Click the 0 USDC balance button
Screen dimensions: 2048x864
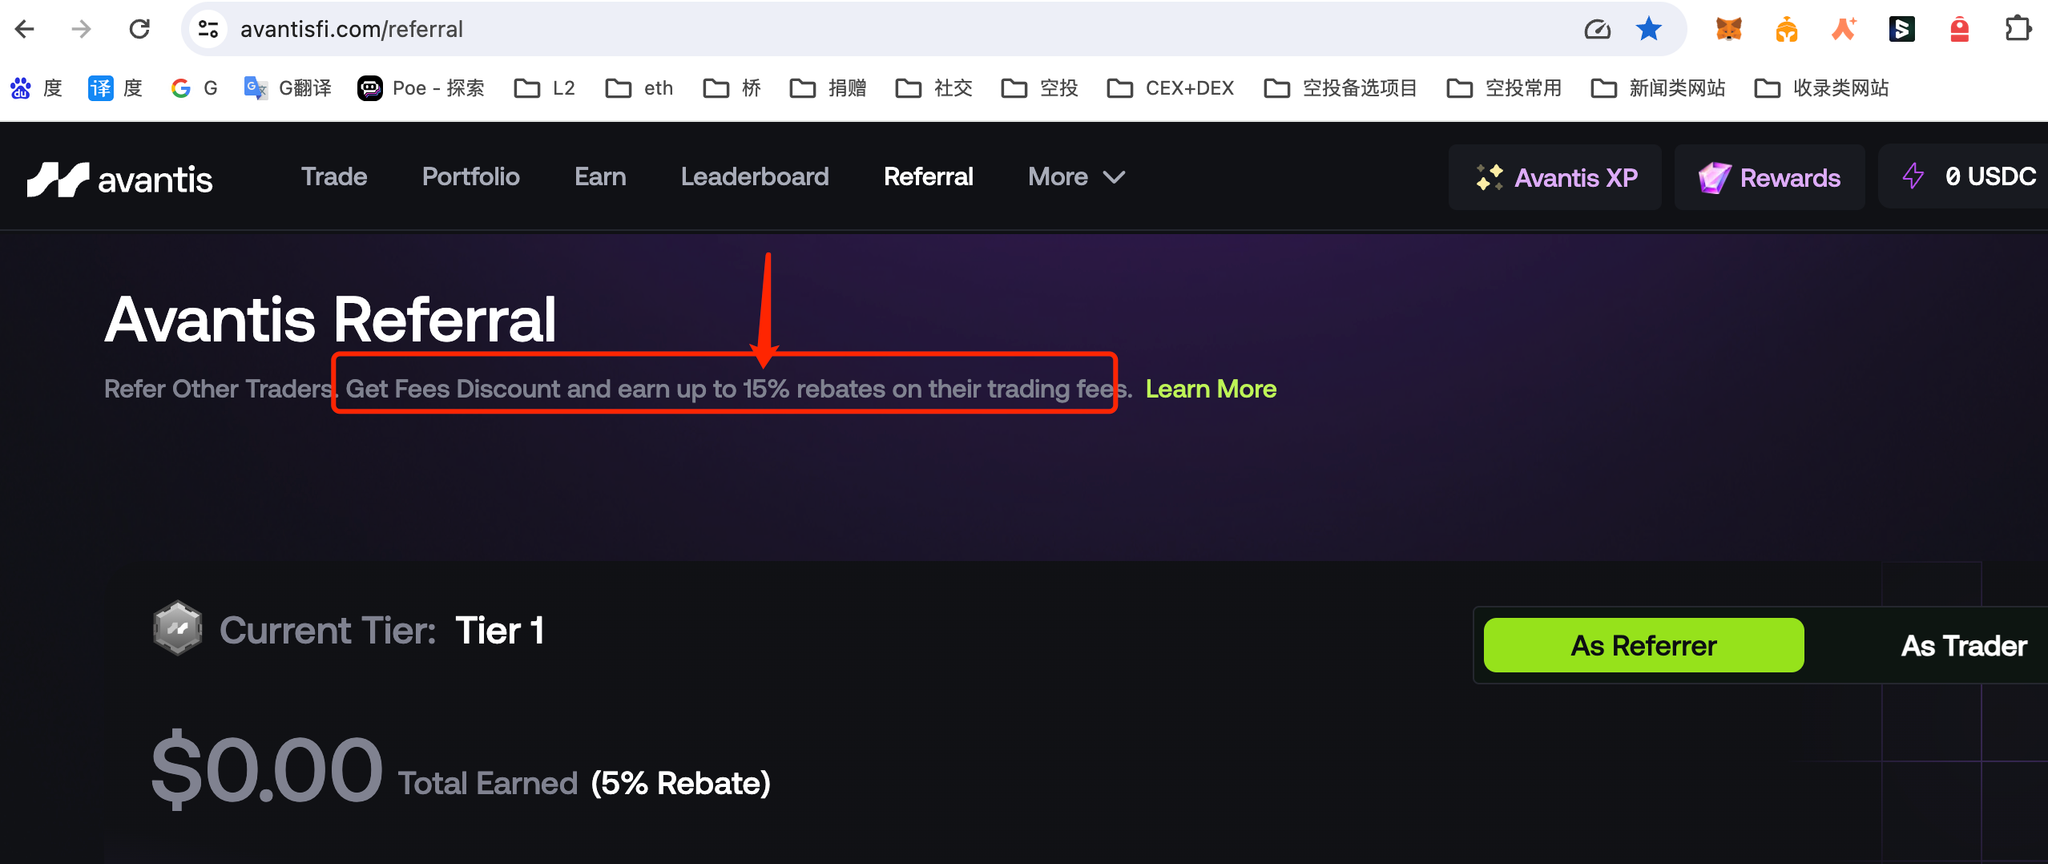[1970, 177]
